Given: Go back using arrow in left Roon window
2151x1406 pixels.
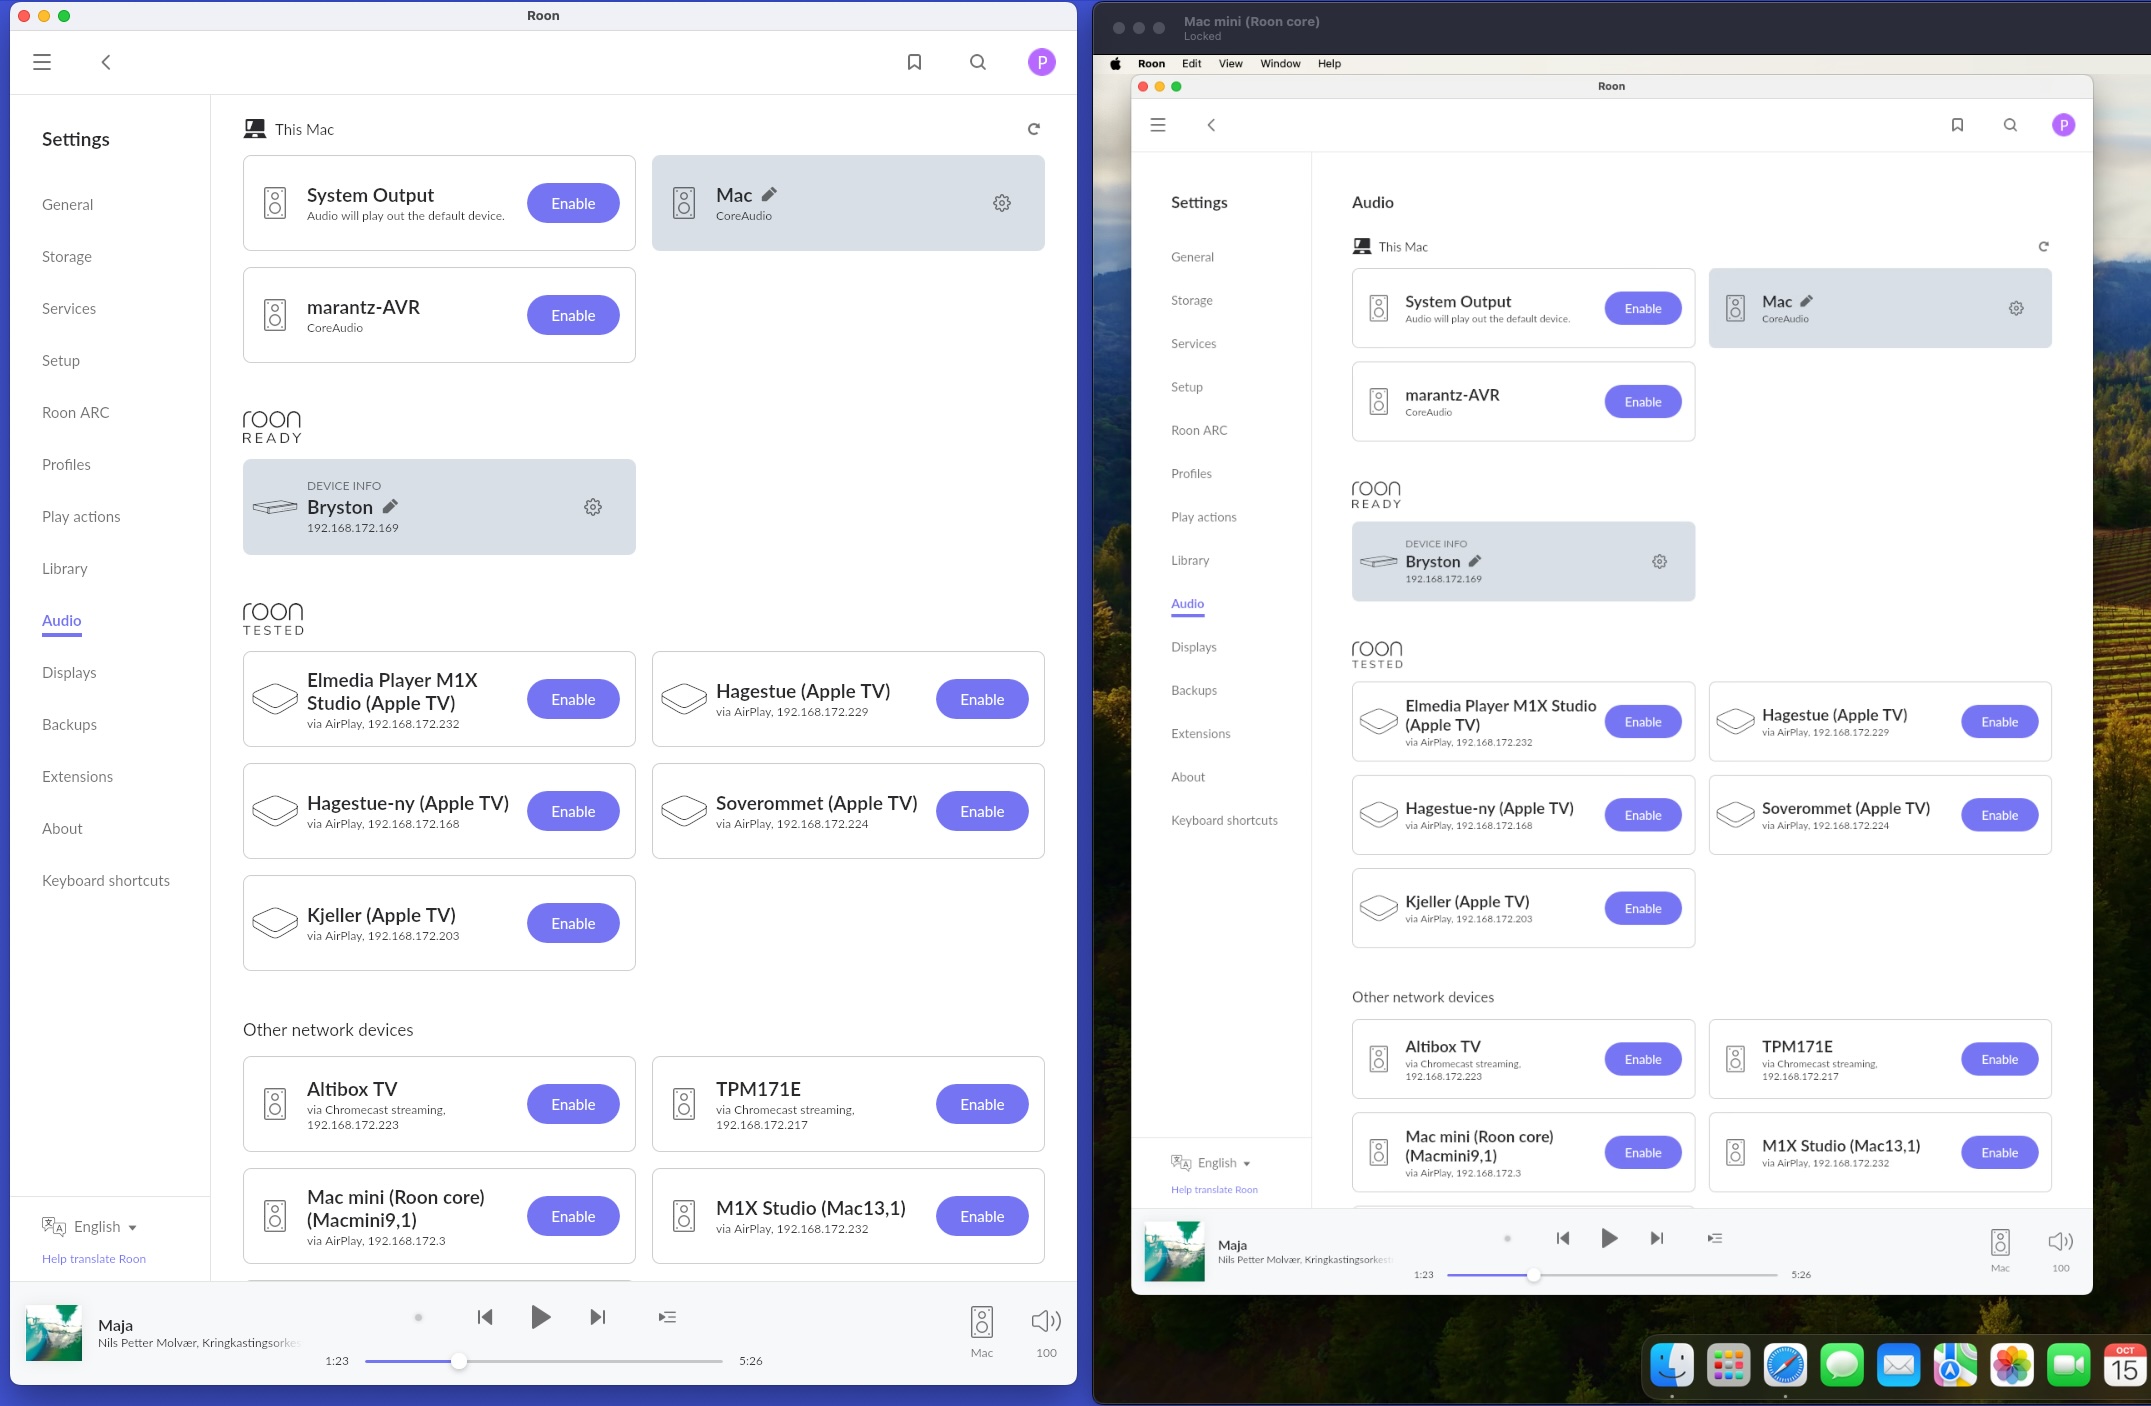Looking at the screenshot, I should [x=106, y=62].
